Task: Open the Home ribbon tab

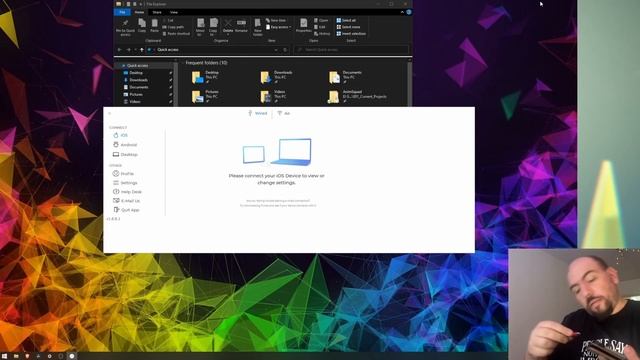Action: click(139, 12)
